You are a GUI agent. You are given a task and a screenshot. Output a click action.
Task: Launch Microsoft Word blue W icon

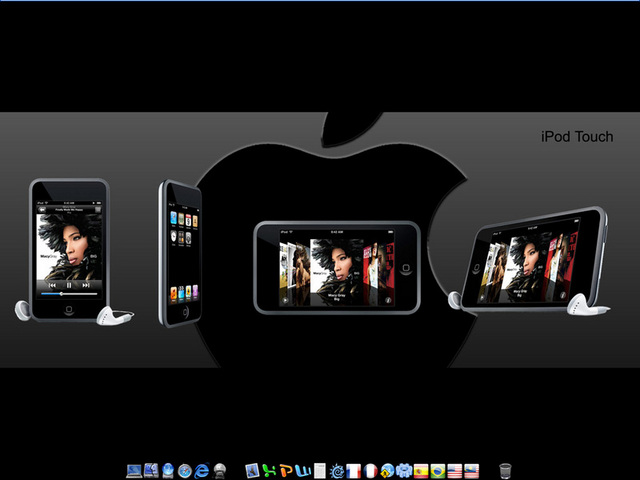303,471
